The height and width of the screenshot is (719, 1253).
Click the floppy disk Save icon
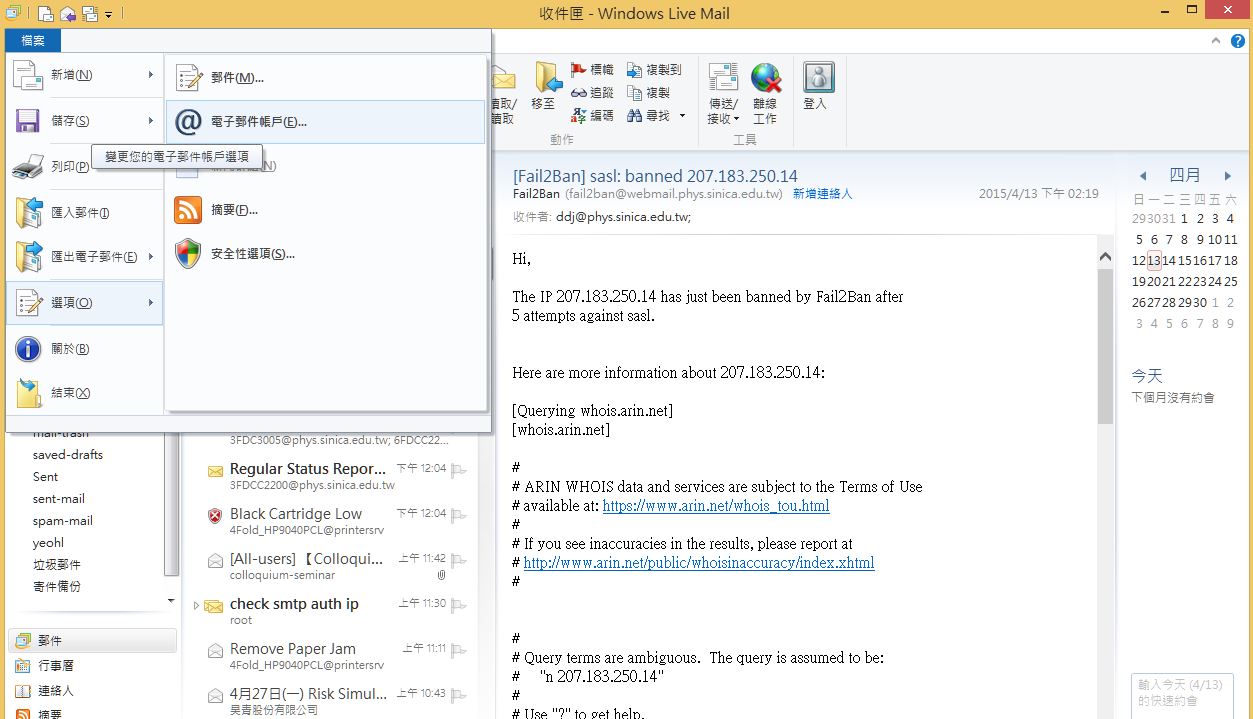tap(28, 121)
